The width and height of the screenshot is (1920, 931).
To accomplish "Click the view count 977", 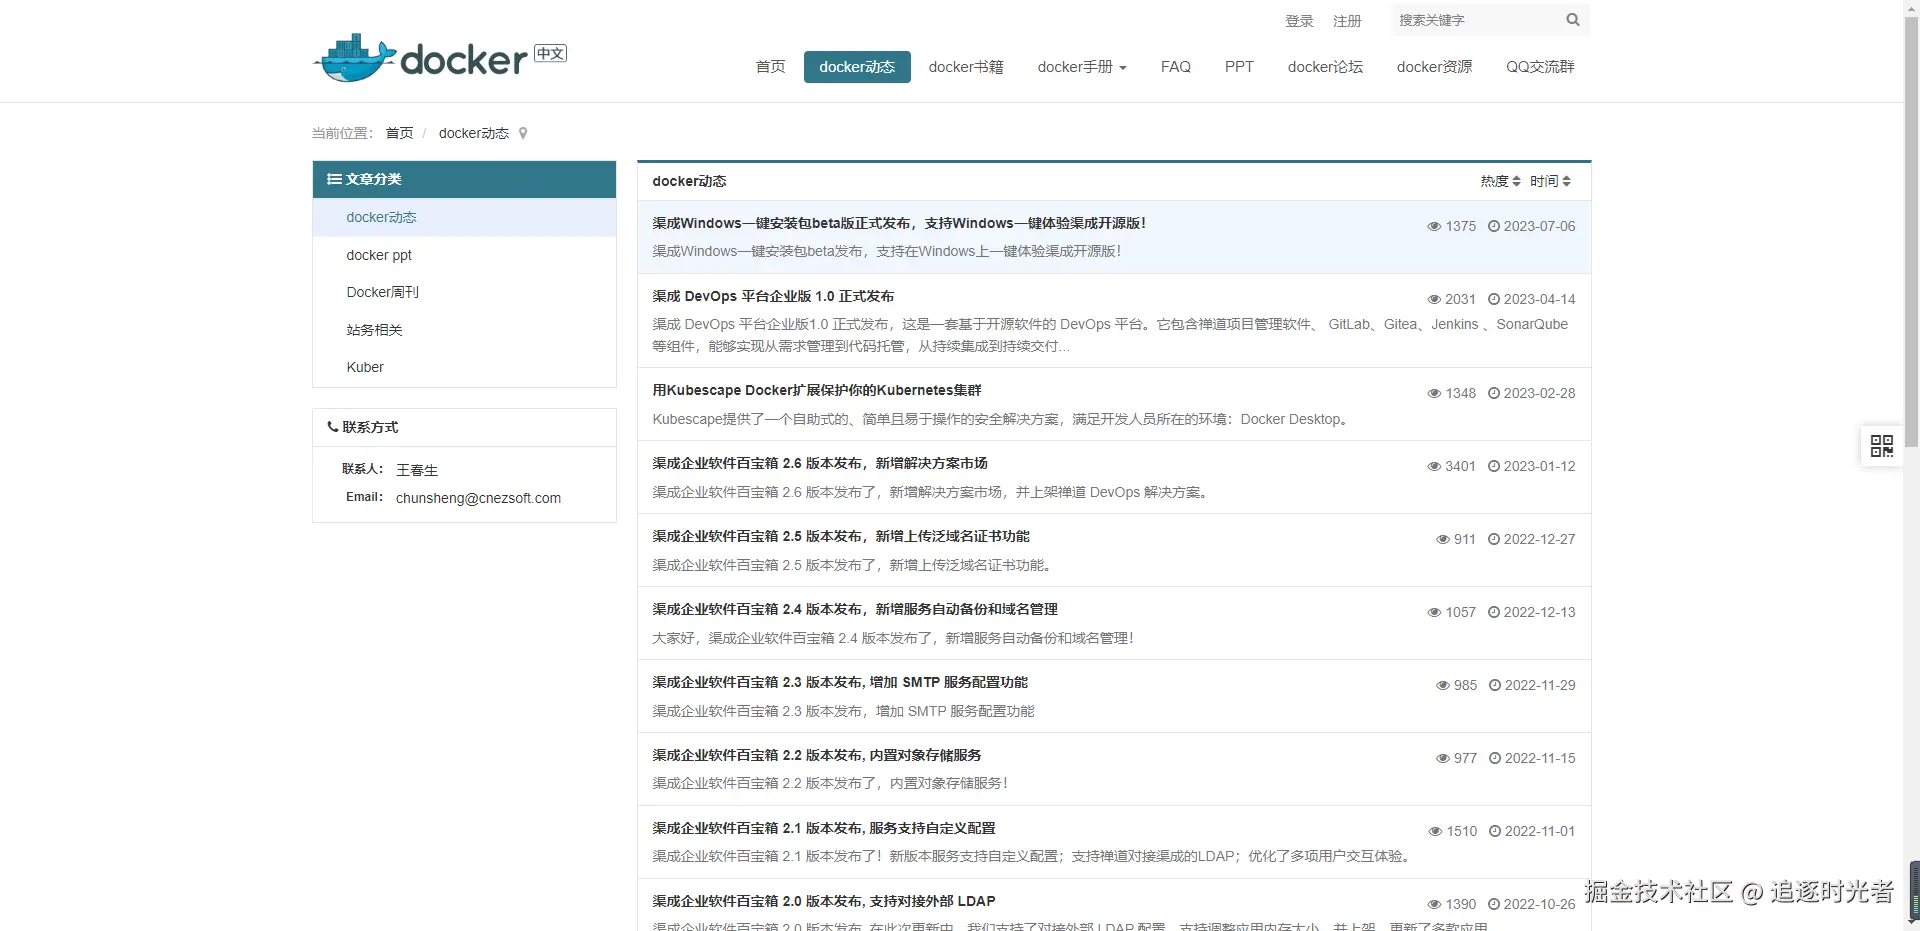I will (x=1465, y=758).
